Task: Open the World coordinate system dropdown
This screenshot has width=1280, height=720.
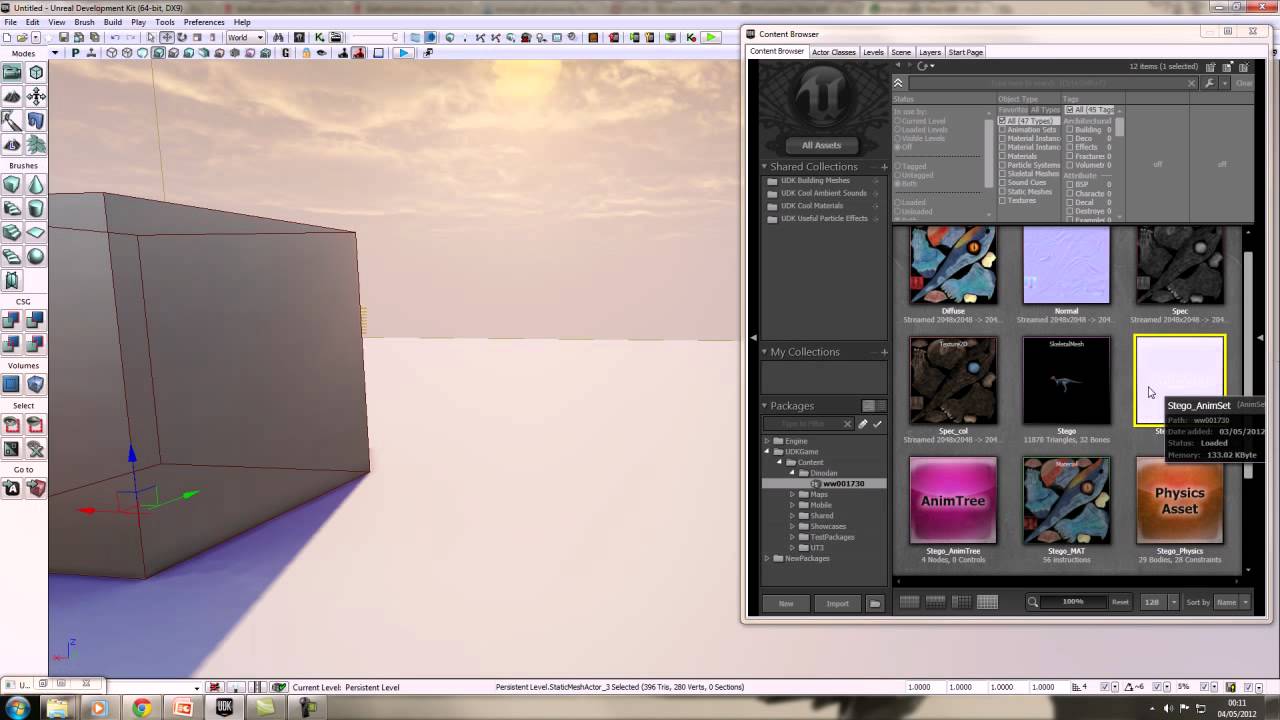Action: point(245,38)
